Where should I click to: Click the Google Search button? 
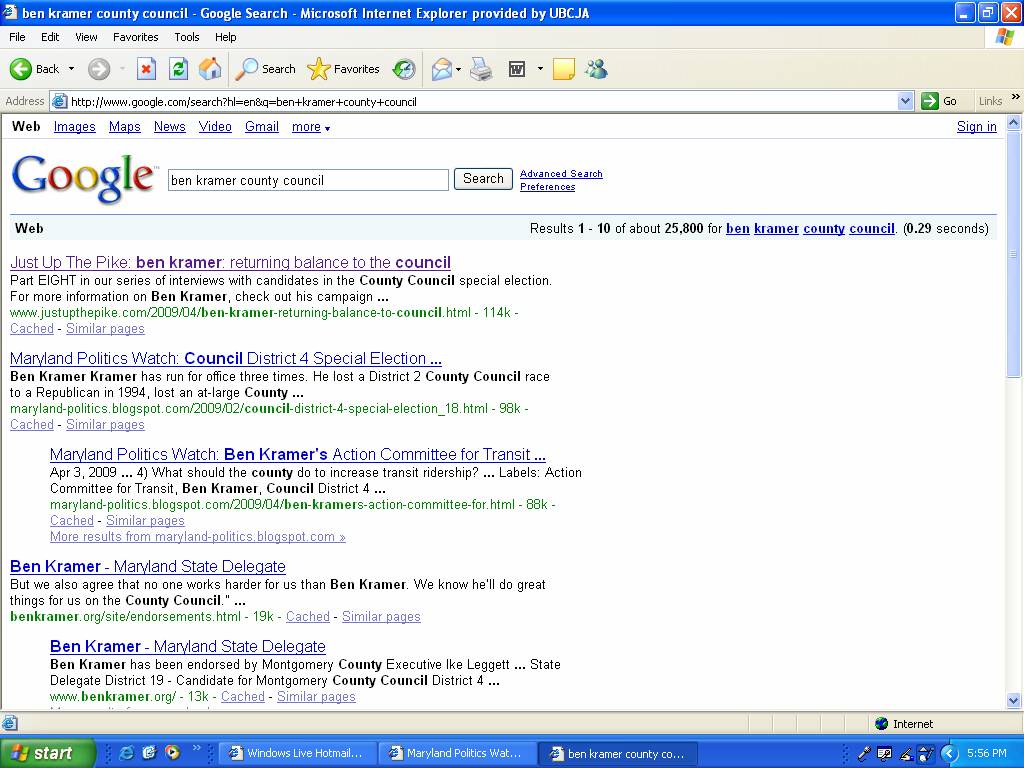click(x=483, y=179)
